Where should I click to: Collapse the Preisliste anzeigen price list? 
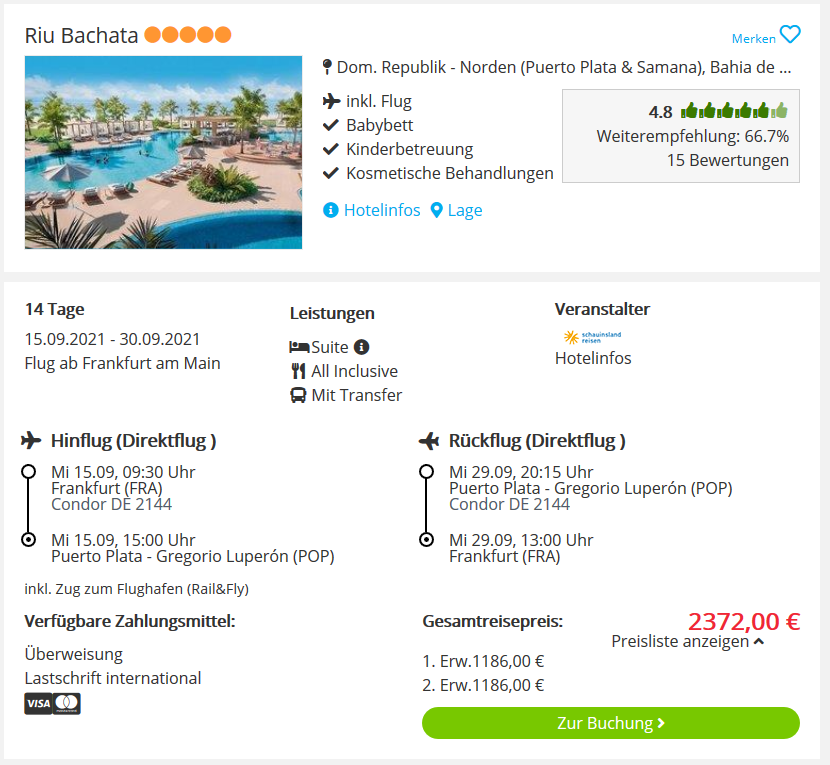[x=688, y=642]
